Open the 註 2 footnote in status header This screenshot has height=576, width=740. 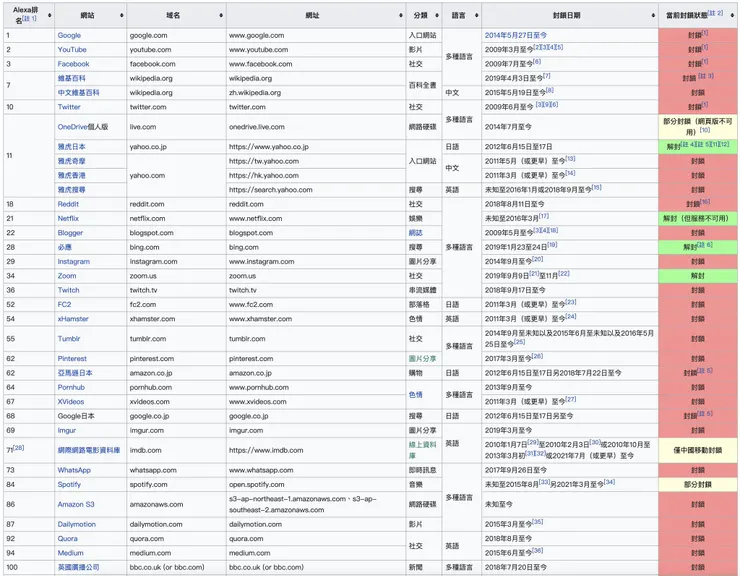[x=715, y=13]
